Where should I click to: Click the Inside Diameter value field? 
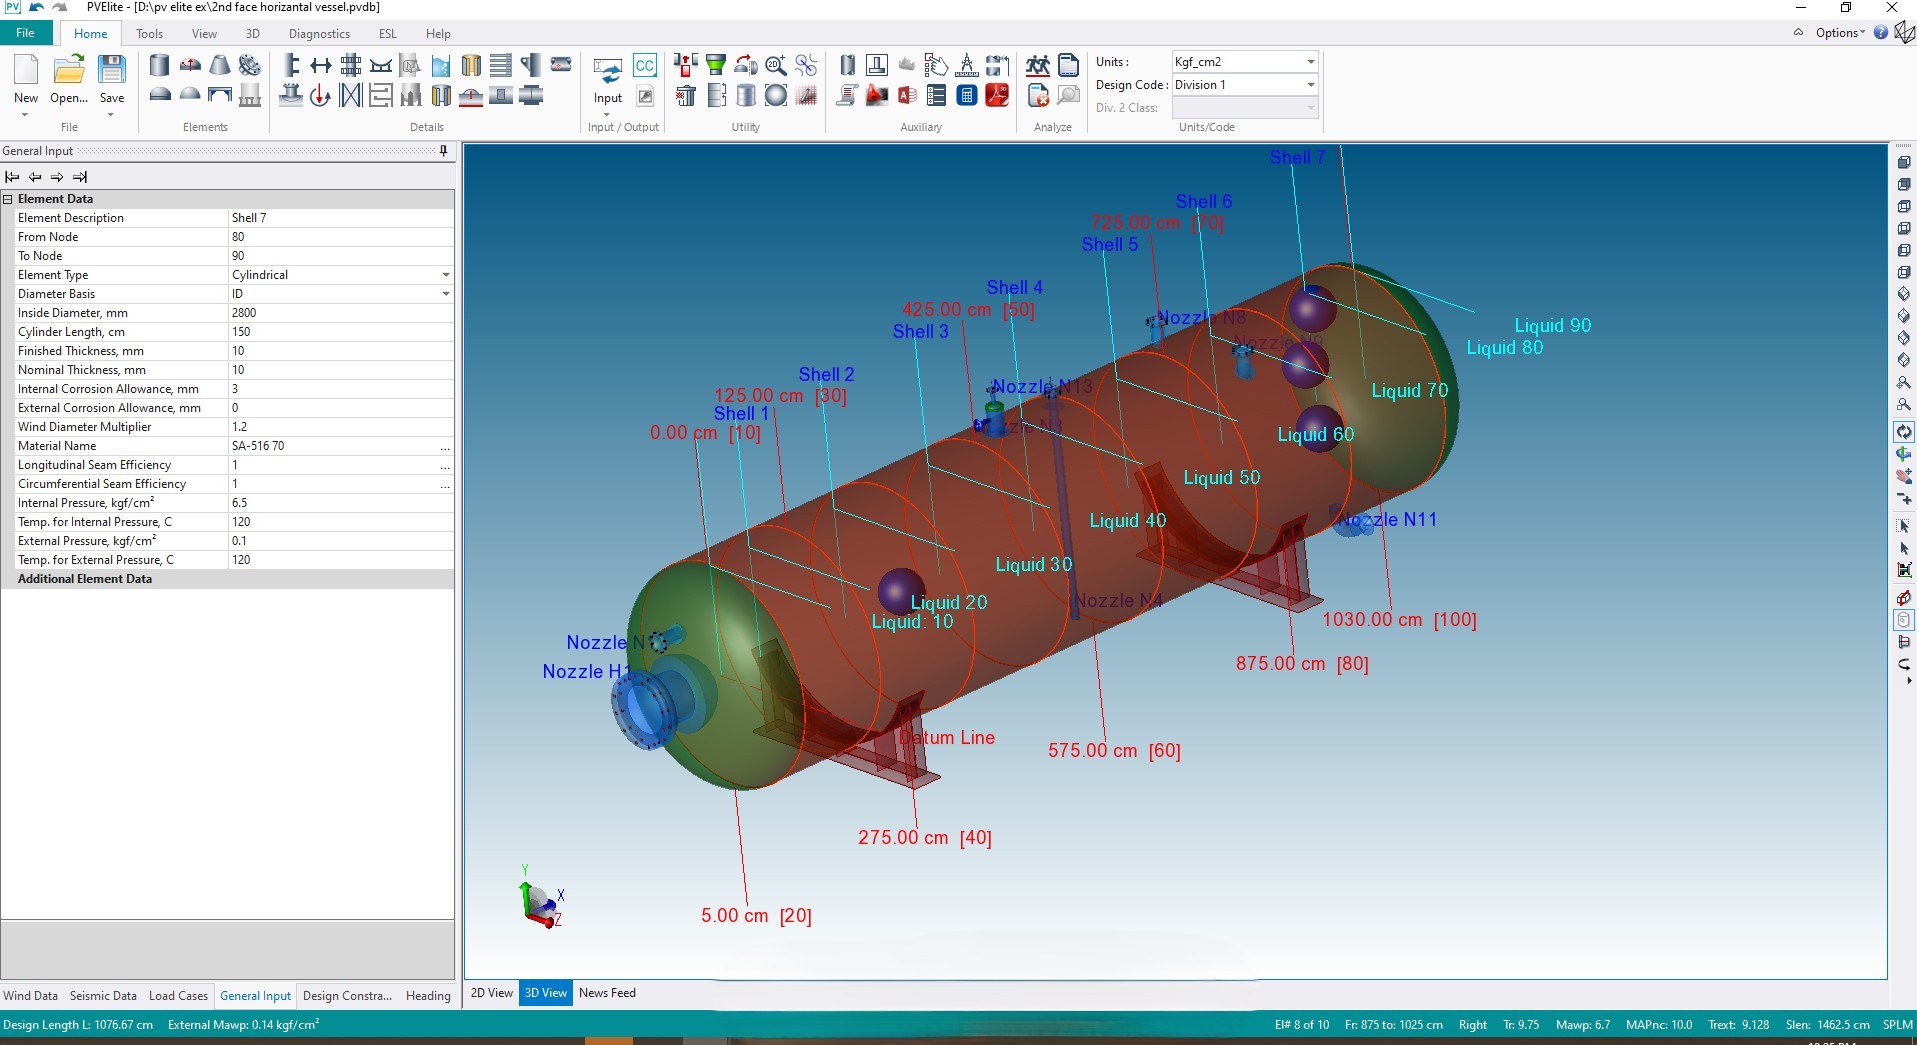click(x=340, y=313)
